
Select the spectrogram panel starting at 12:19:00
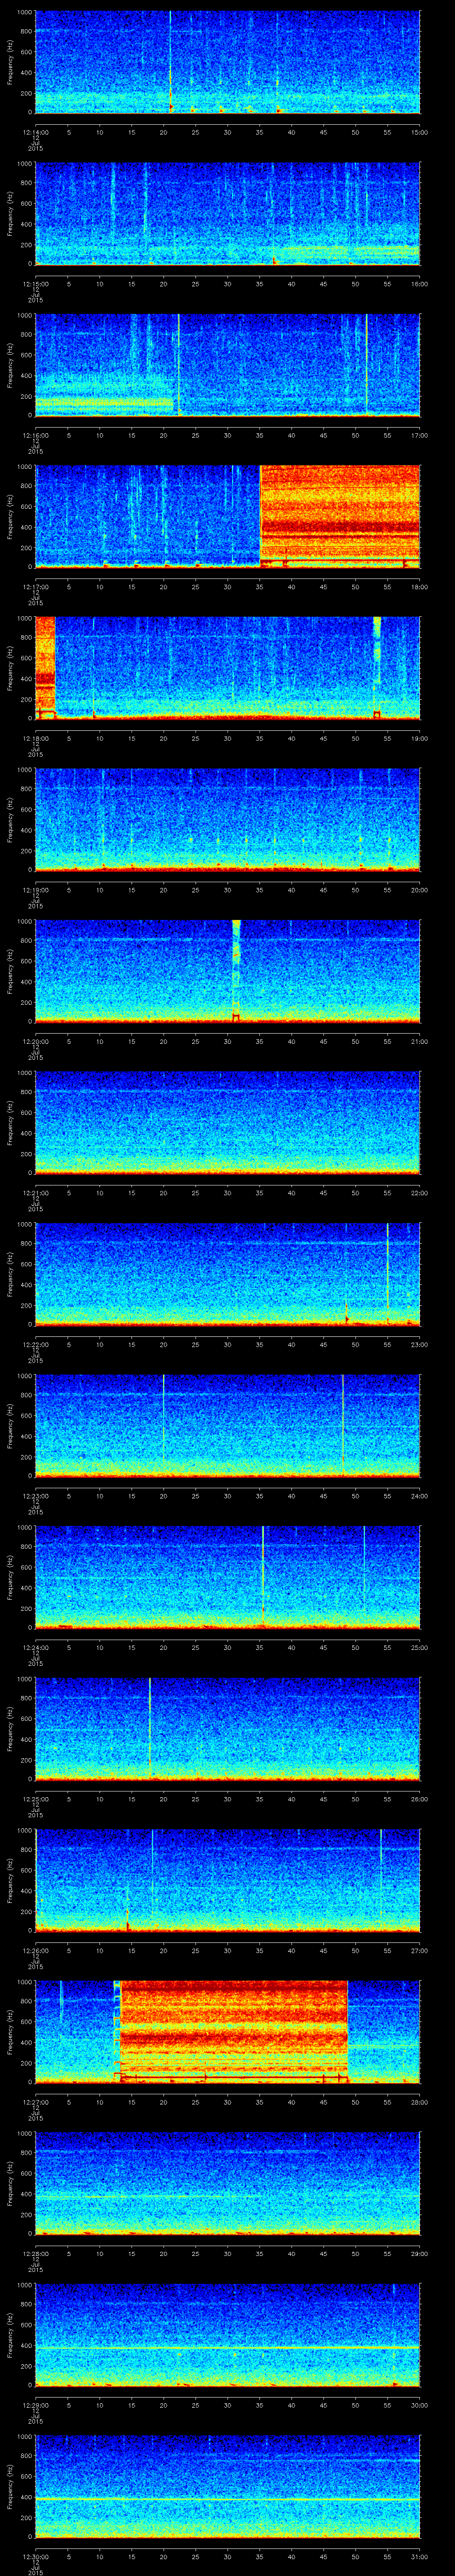click(x=227, y=819)
